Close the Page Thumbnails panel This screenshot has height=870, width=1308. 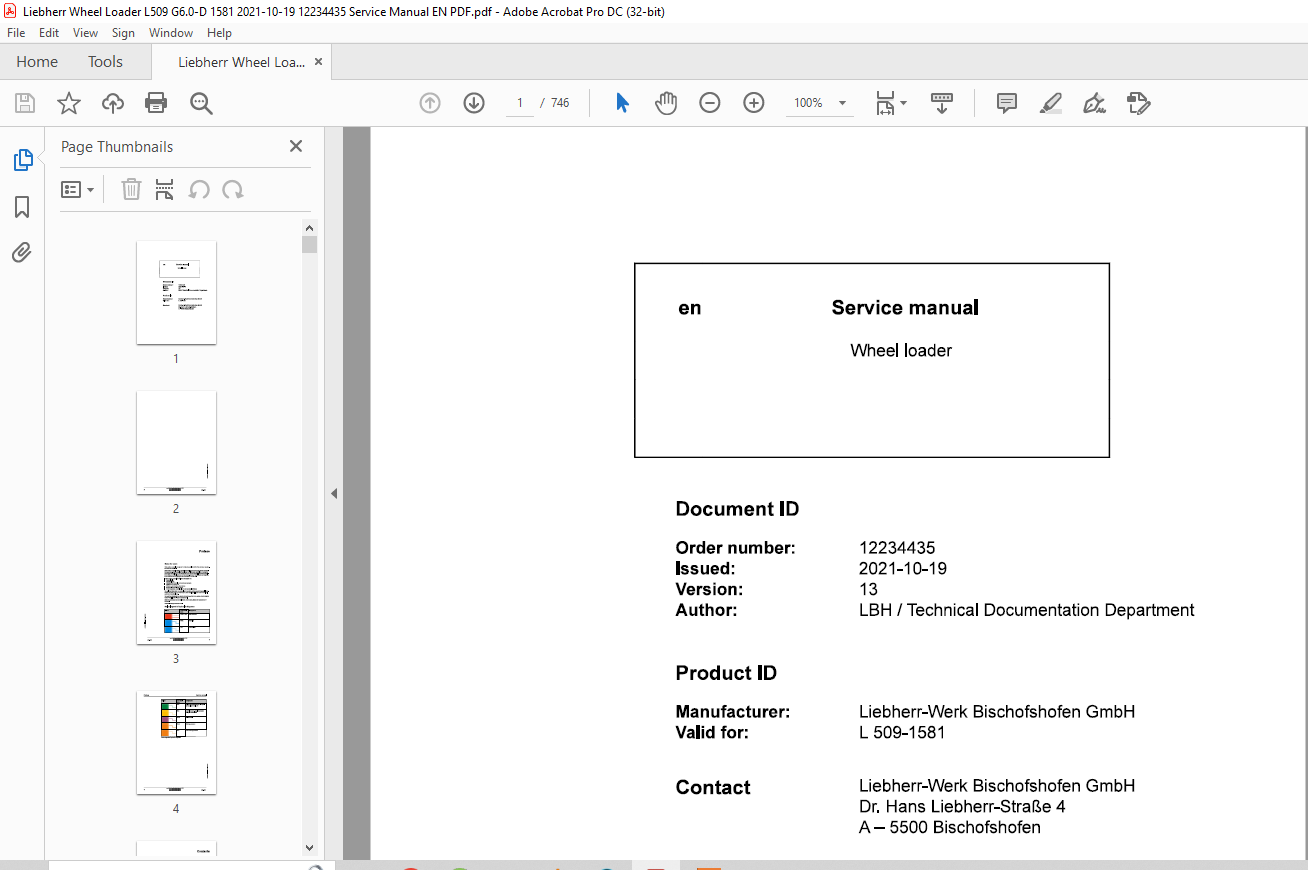(x=296, y=146)
